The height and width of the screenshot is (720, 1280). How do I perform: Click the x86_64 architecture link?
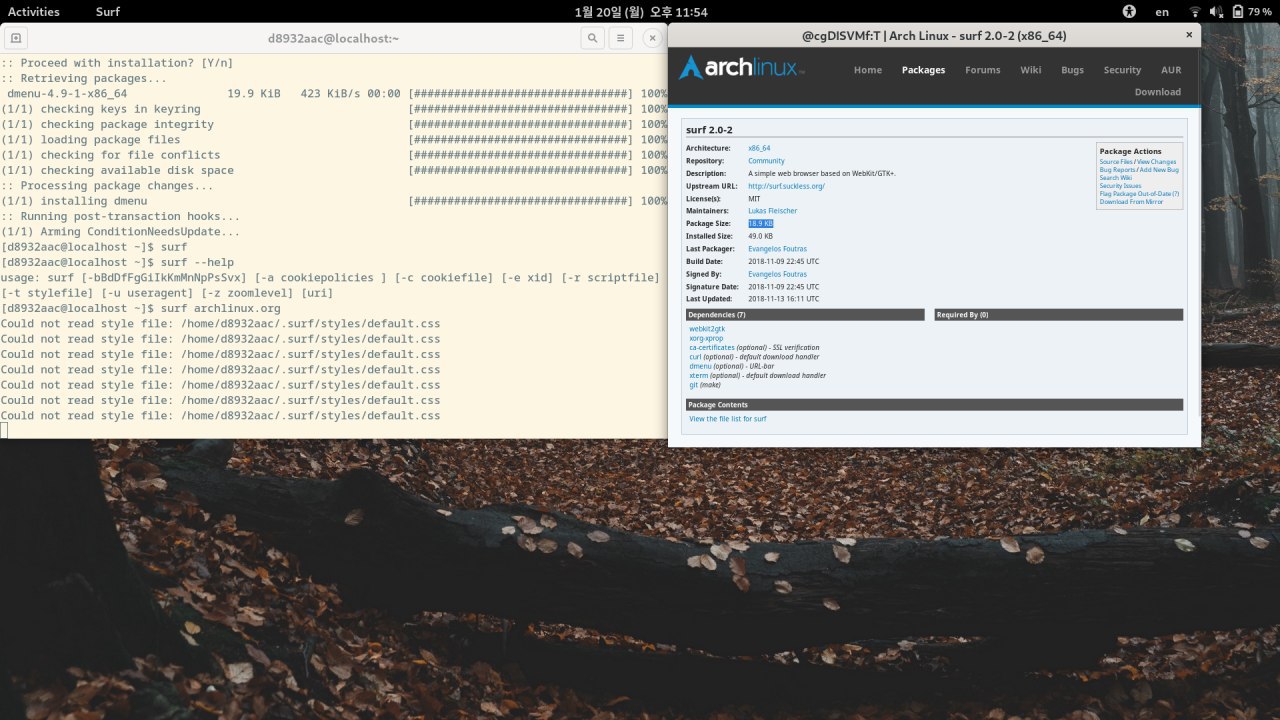coord(759,148)
